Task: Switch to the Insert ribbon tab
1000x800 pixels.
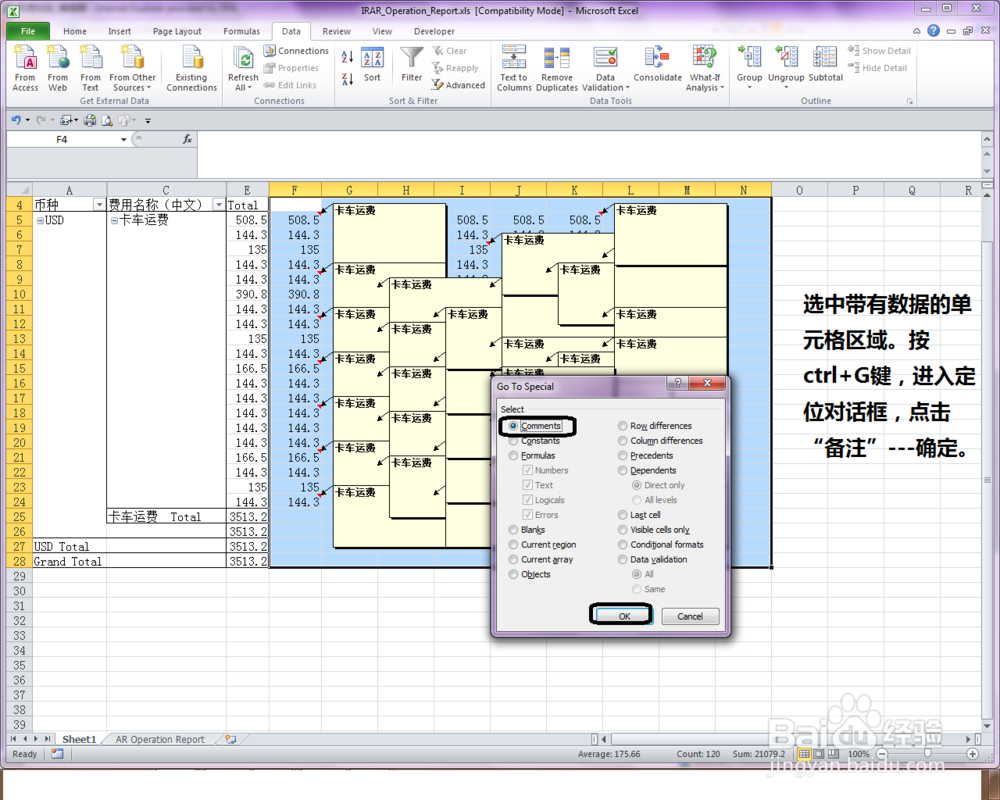Action: coord(119,31)
